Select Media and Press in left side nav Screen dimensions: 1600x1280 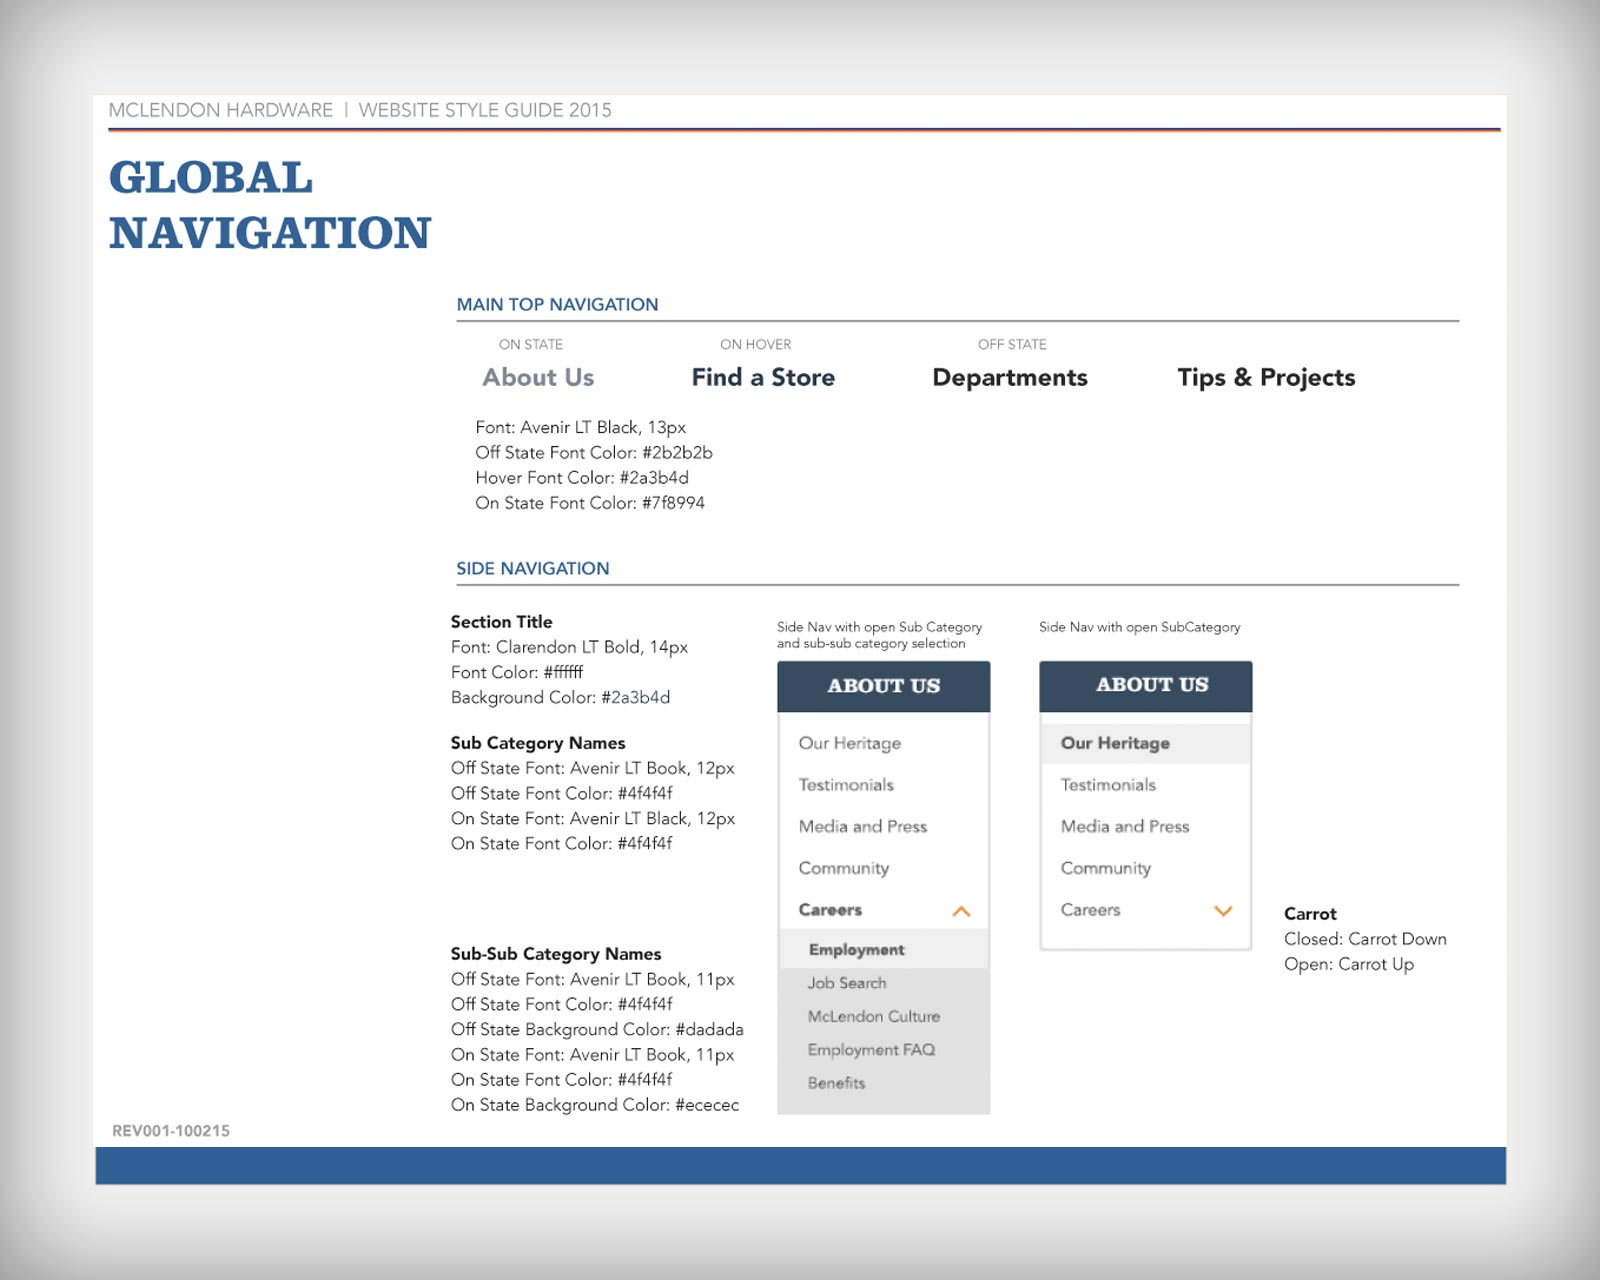pyautogui.click(x=863, y=827)
